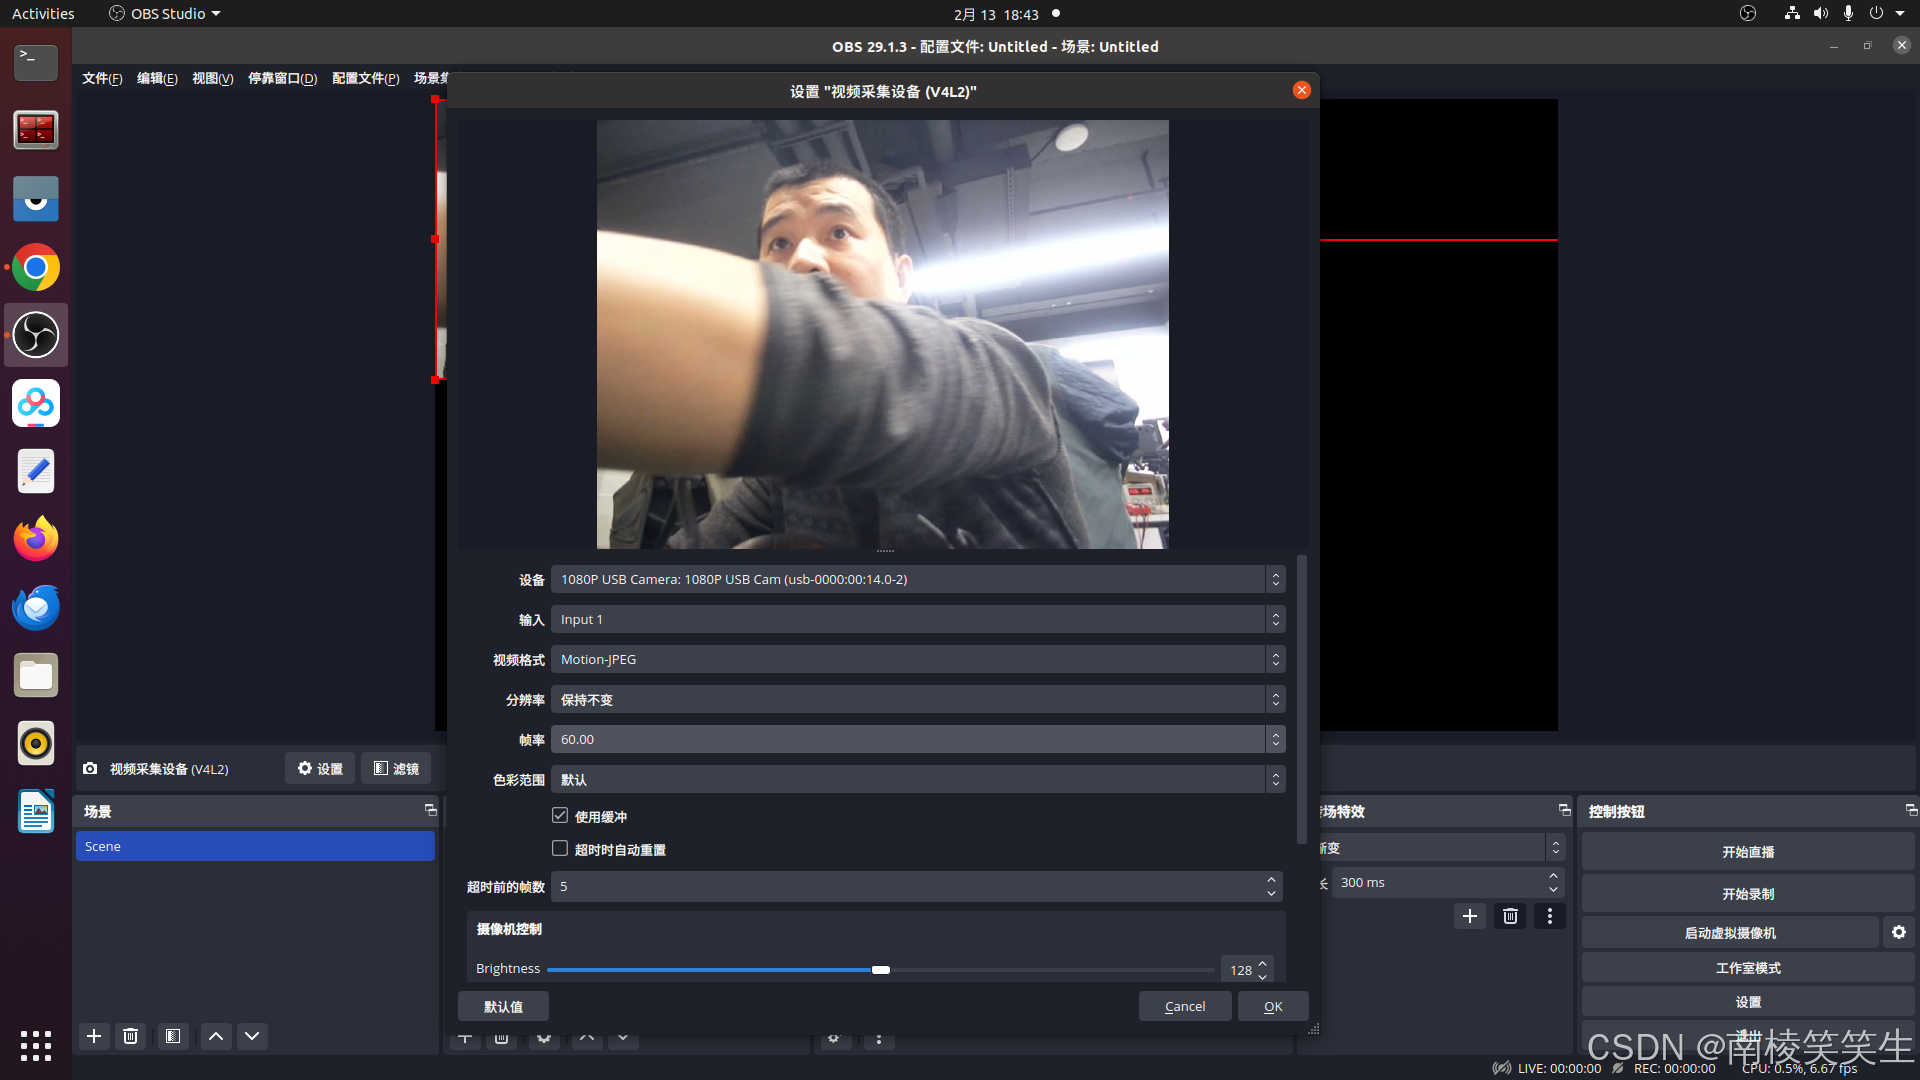Open the 文件(F) menu
The image size is (1920, 1080).
102,78
